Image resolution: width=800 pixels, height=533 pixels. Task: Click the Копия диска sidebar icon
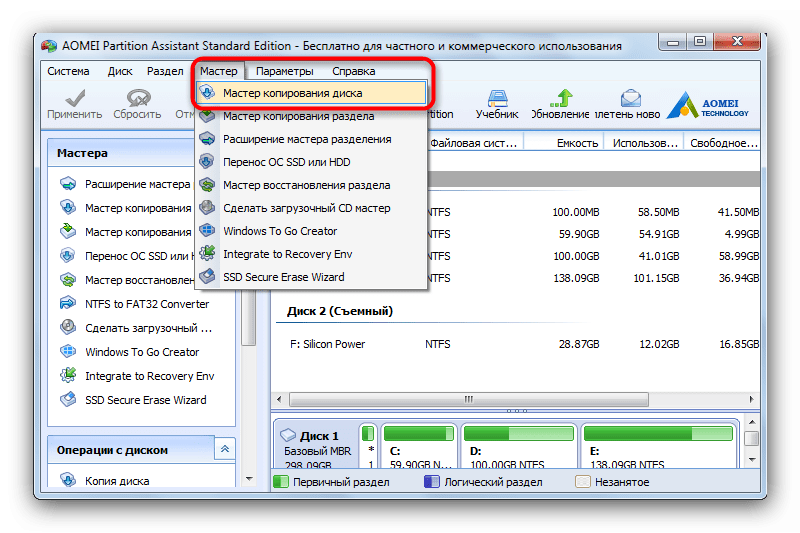click(x=68, y=480)
